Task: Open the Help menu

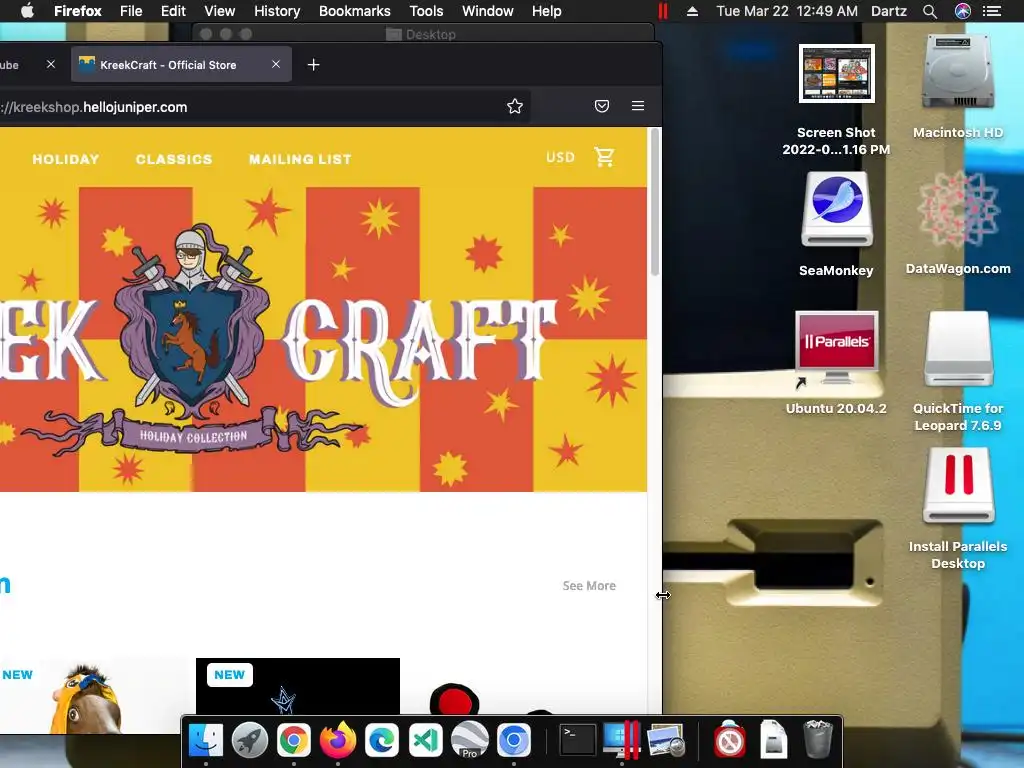Action: (547, 11)
